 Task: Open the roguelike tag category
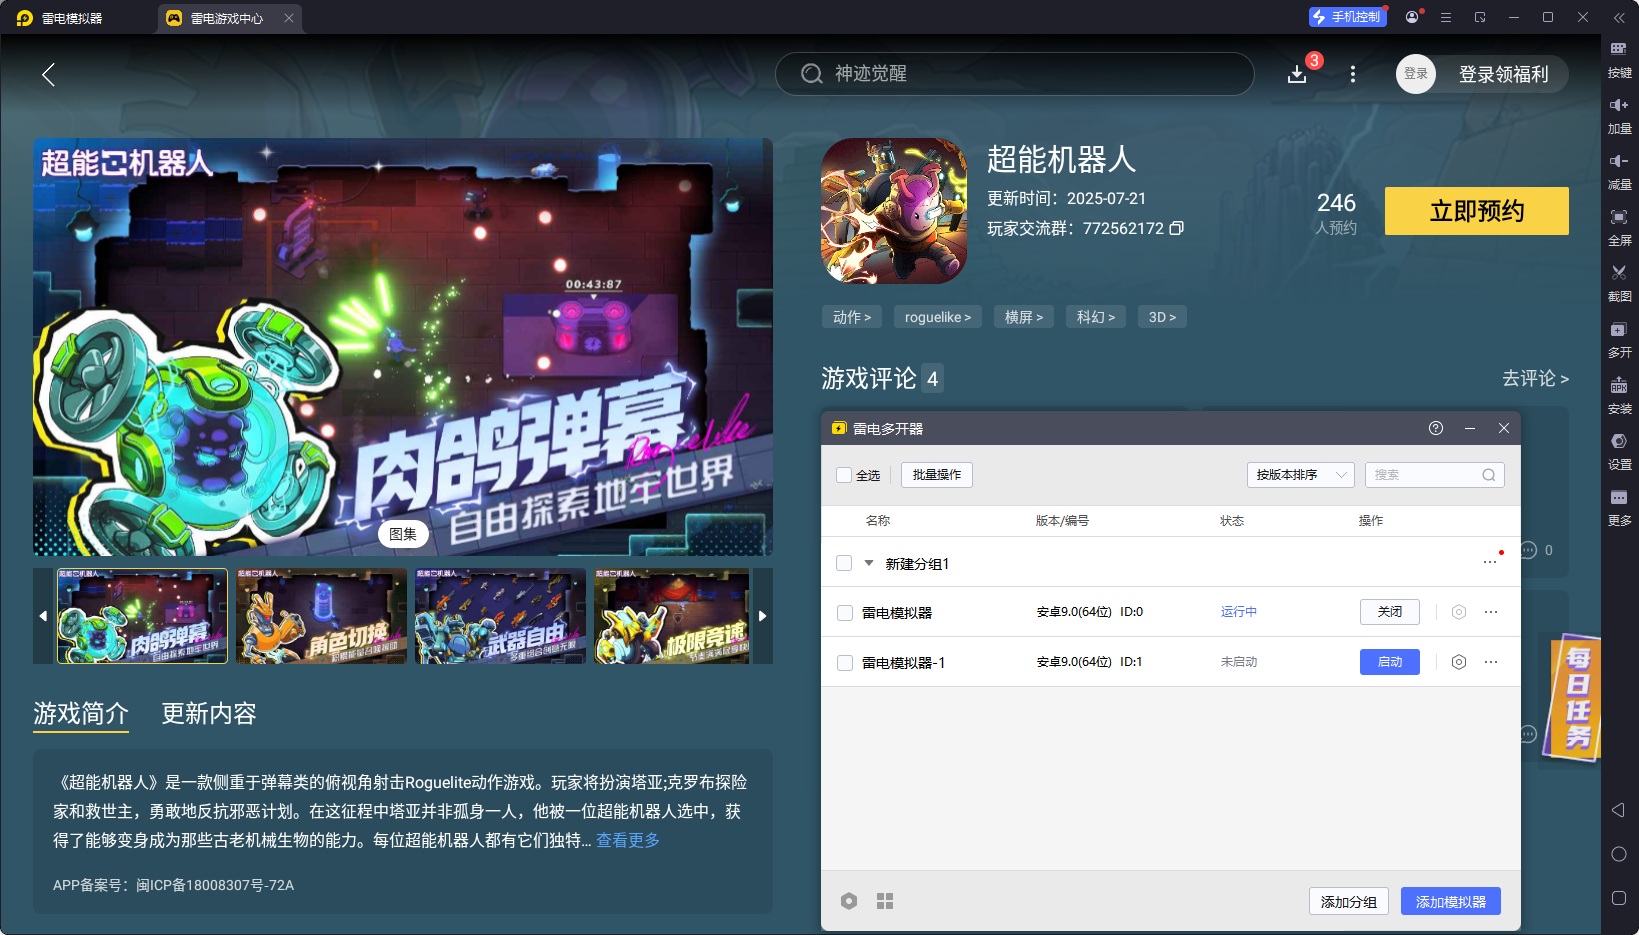point(938,317)
